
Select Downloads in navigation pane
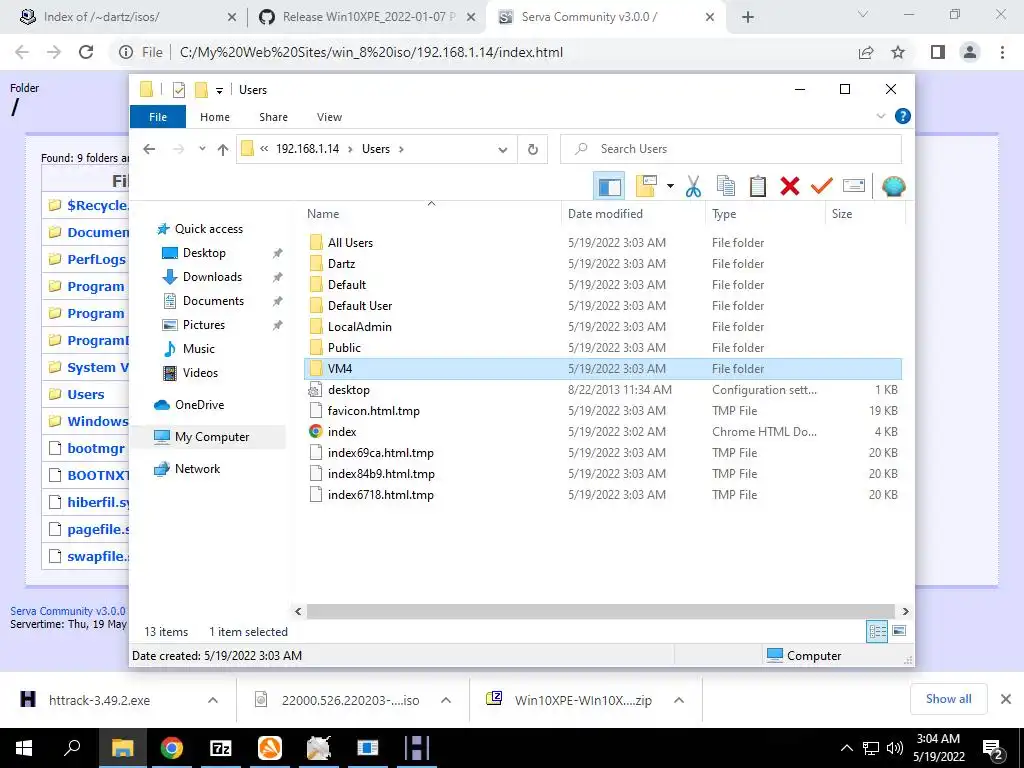pos(212,277)
